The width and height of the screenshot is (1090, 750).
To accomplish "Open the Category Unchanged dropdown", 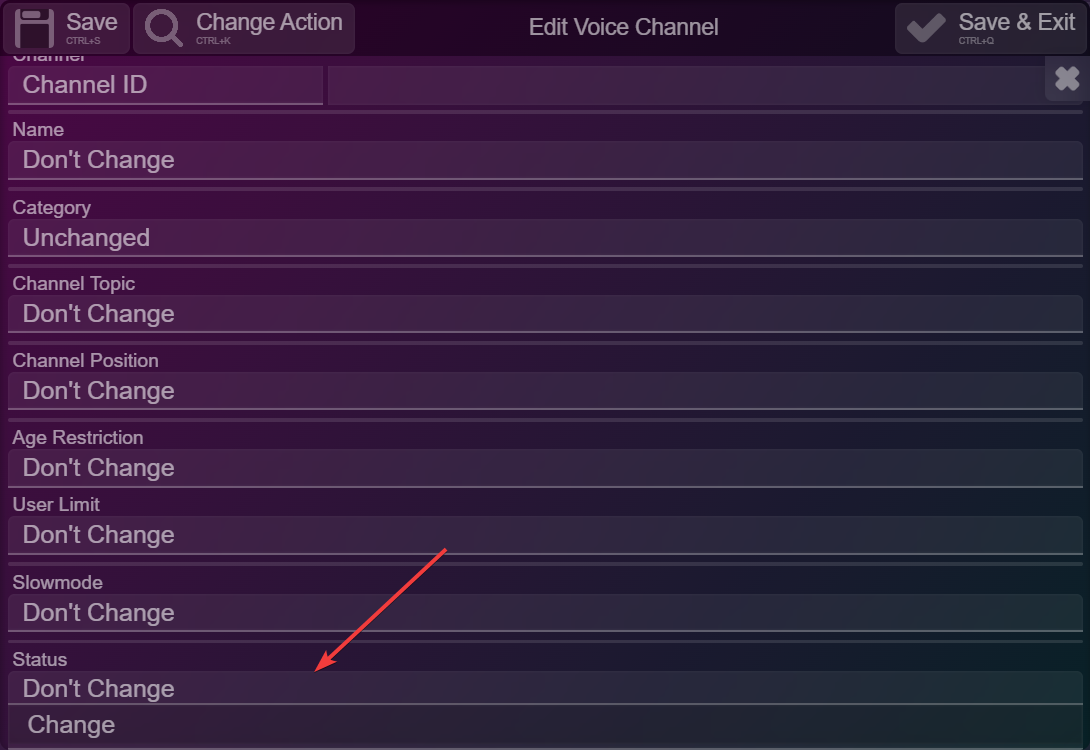I will [x=545, y=238].
